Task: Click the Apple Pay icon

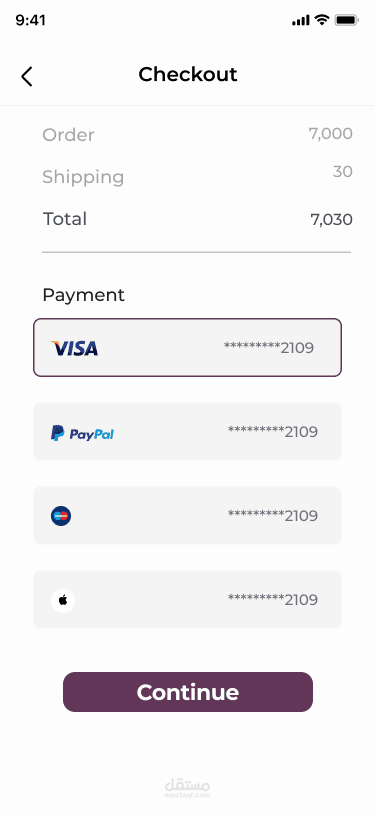Action: tap(63, 600)
